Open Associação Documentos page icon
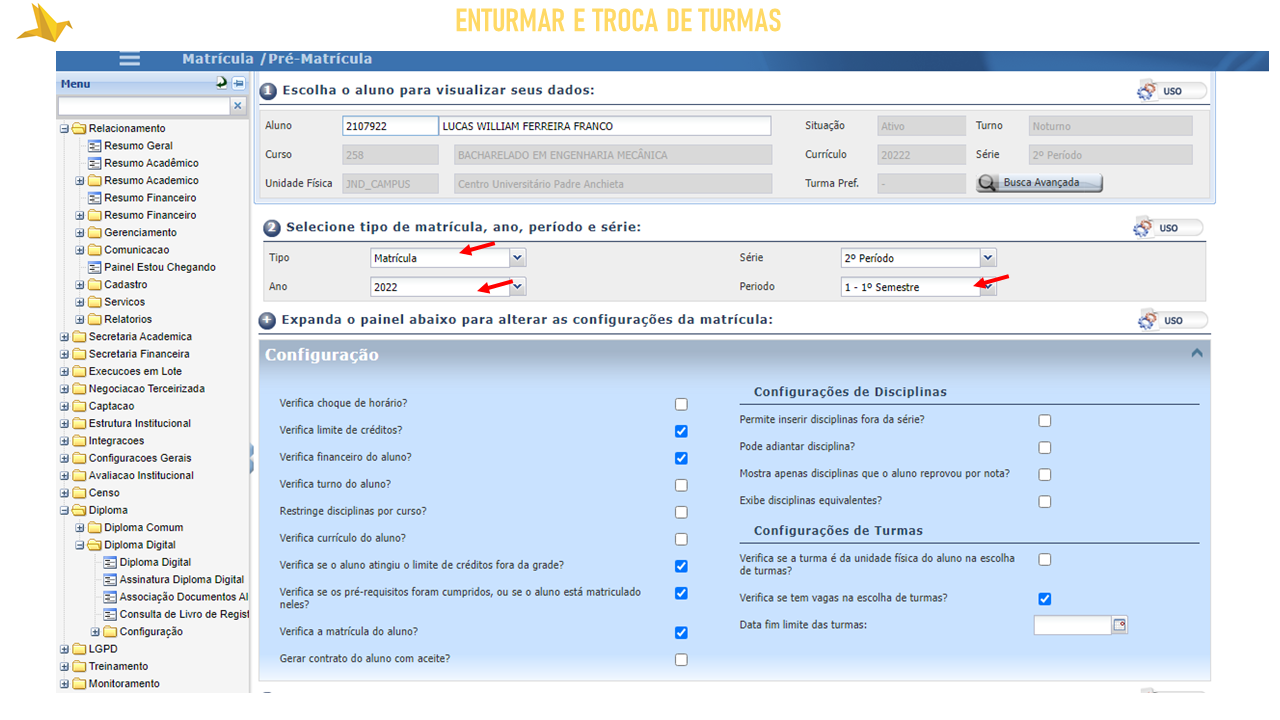Screen dimensions: 1280x720 click(x=110, y=597)
